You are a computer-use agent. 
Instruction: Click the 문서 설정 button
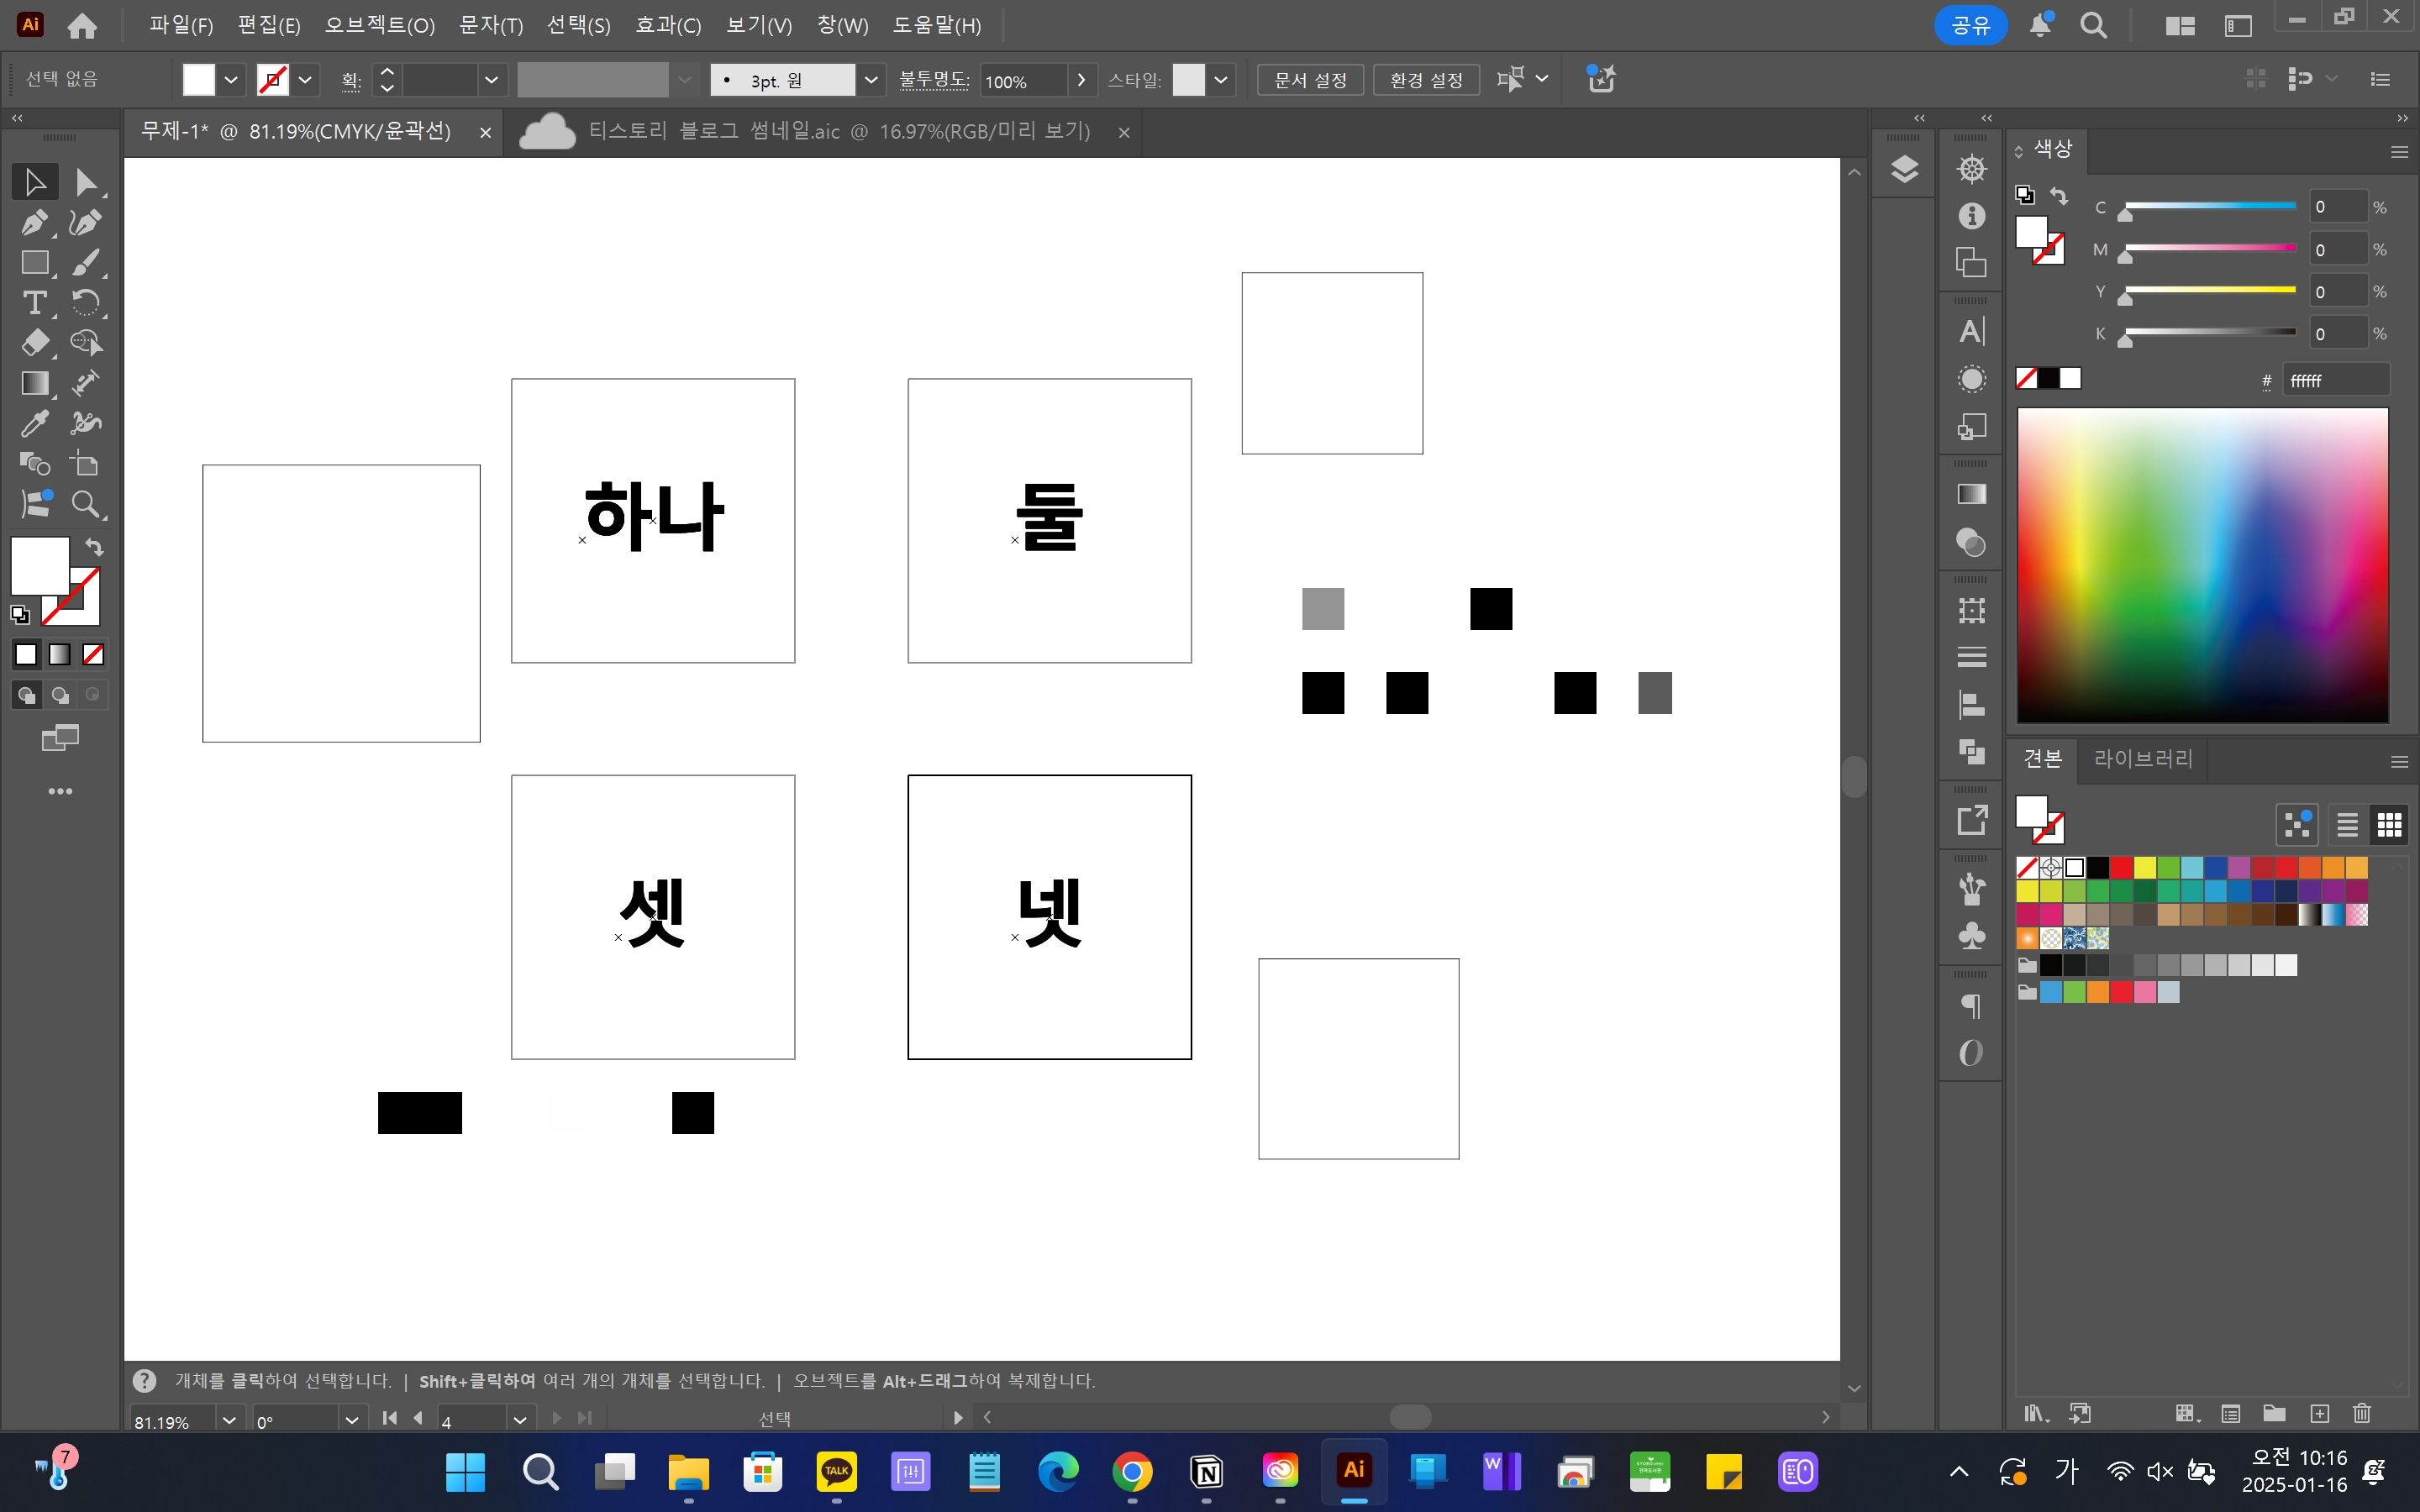(1309, 79)
